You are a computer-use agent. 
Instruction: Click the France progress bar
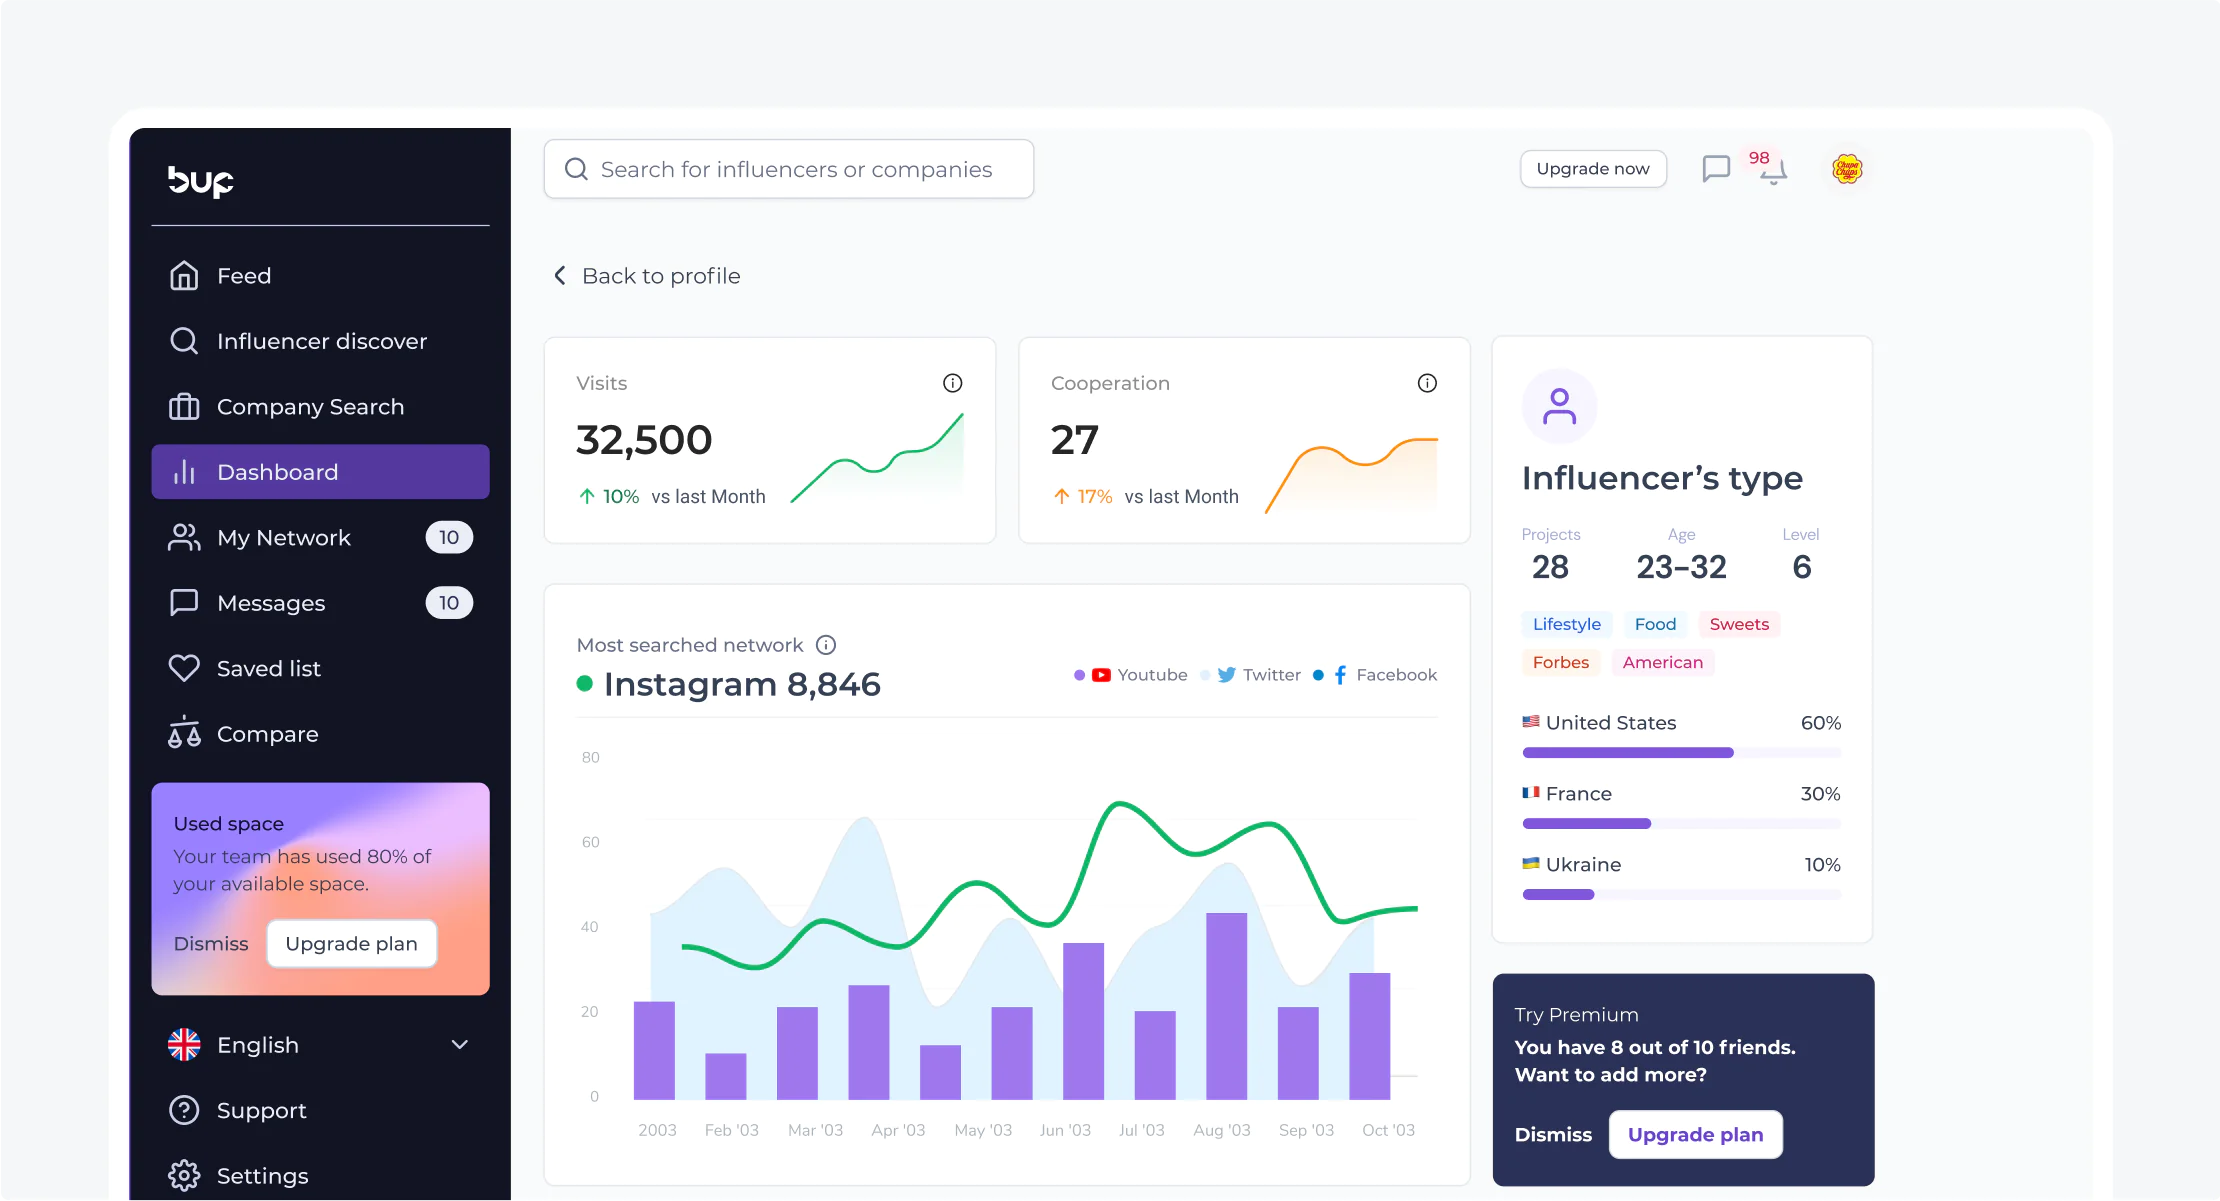click(1681, 824)
